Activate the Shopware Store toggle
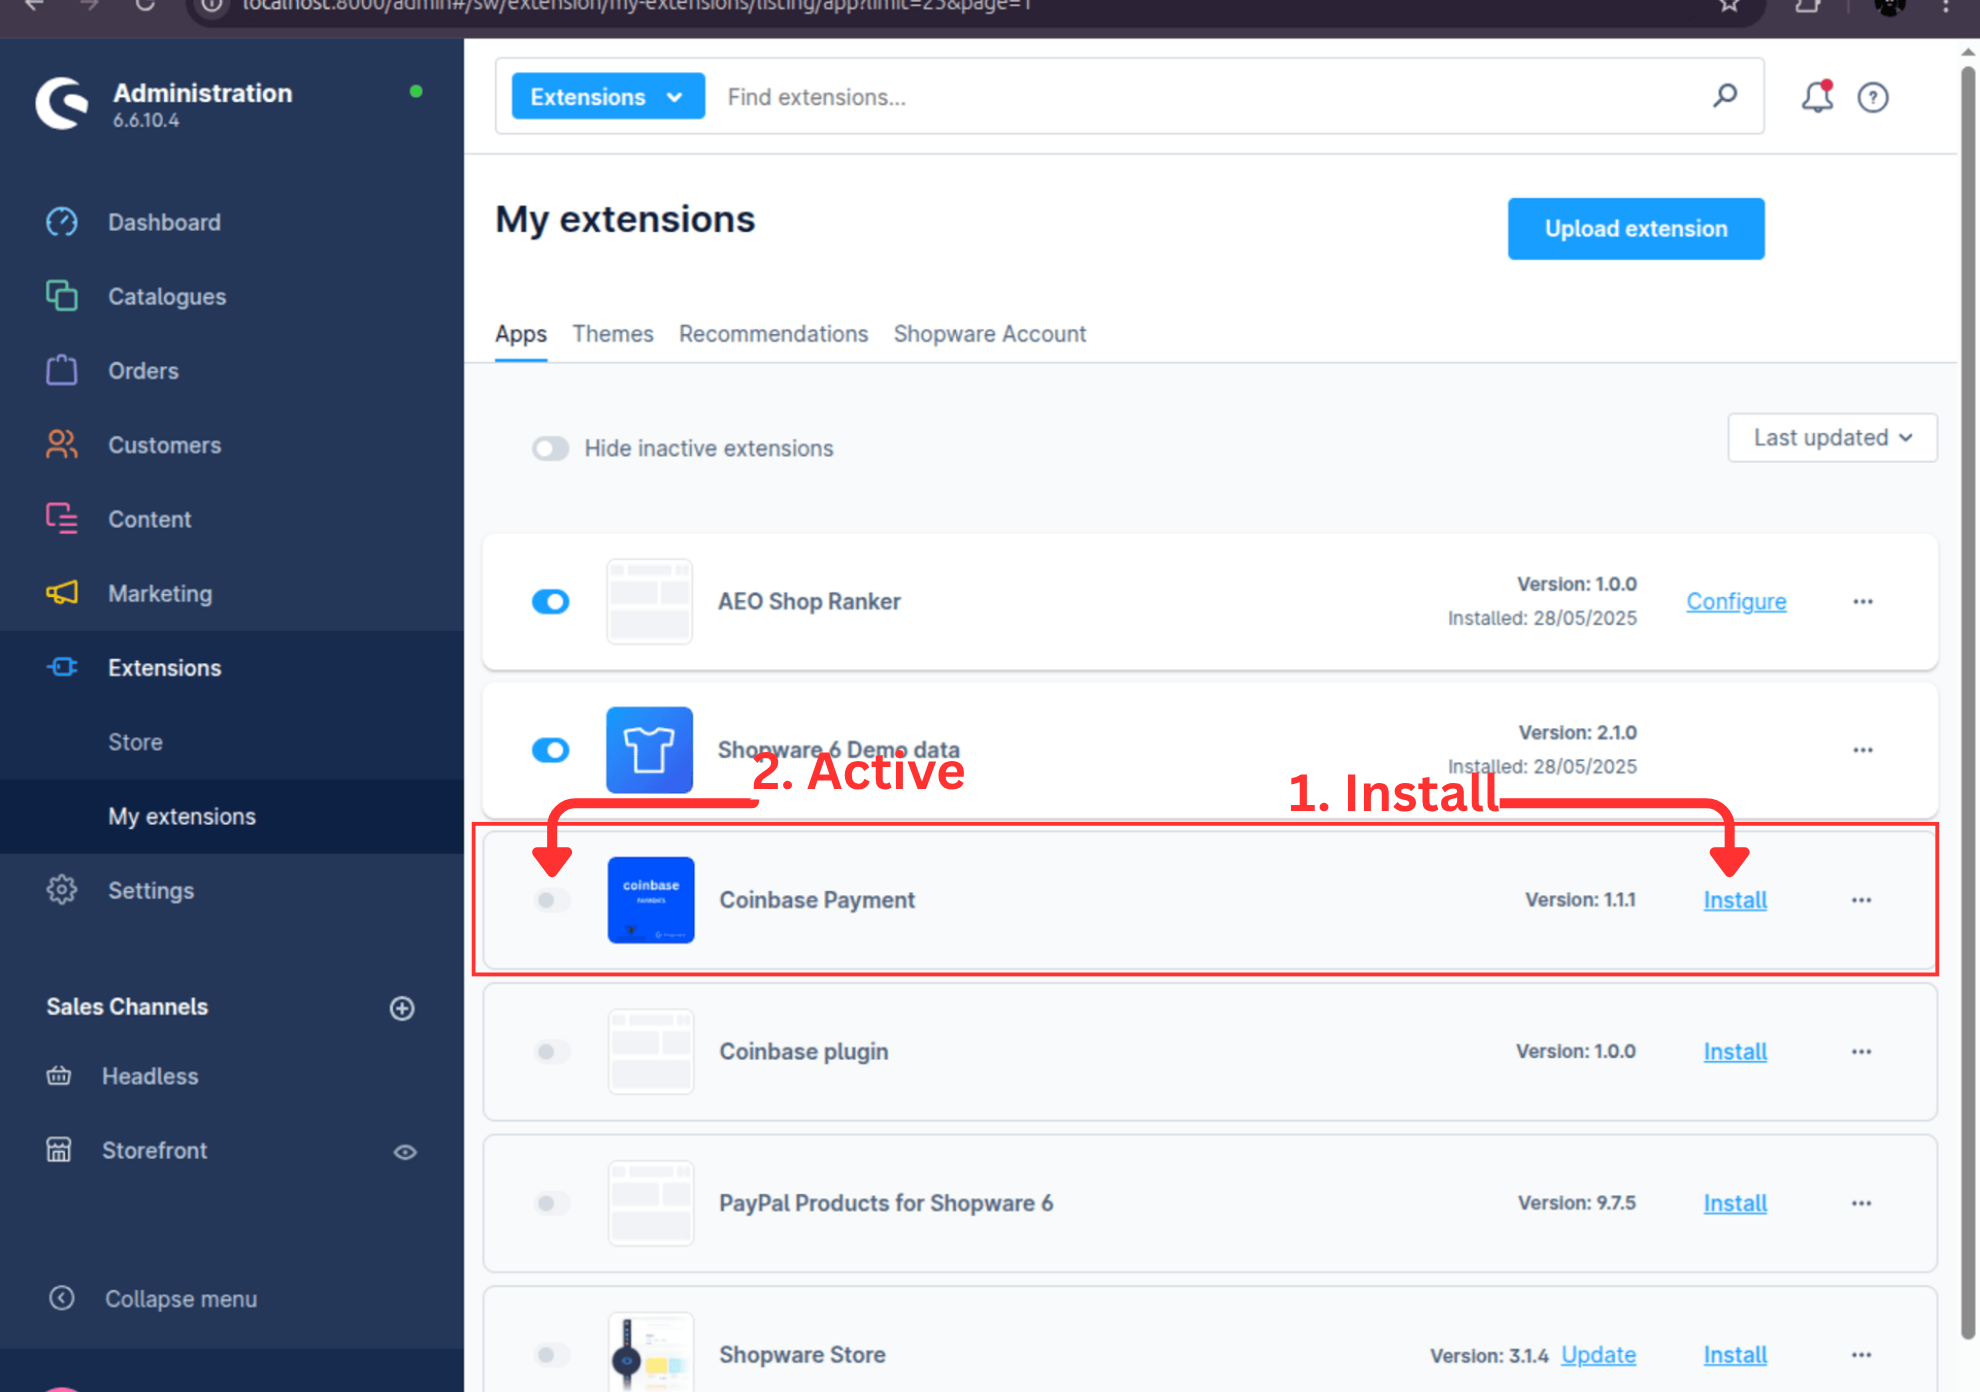 [552, 1355]
